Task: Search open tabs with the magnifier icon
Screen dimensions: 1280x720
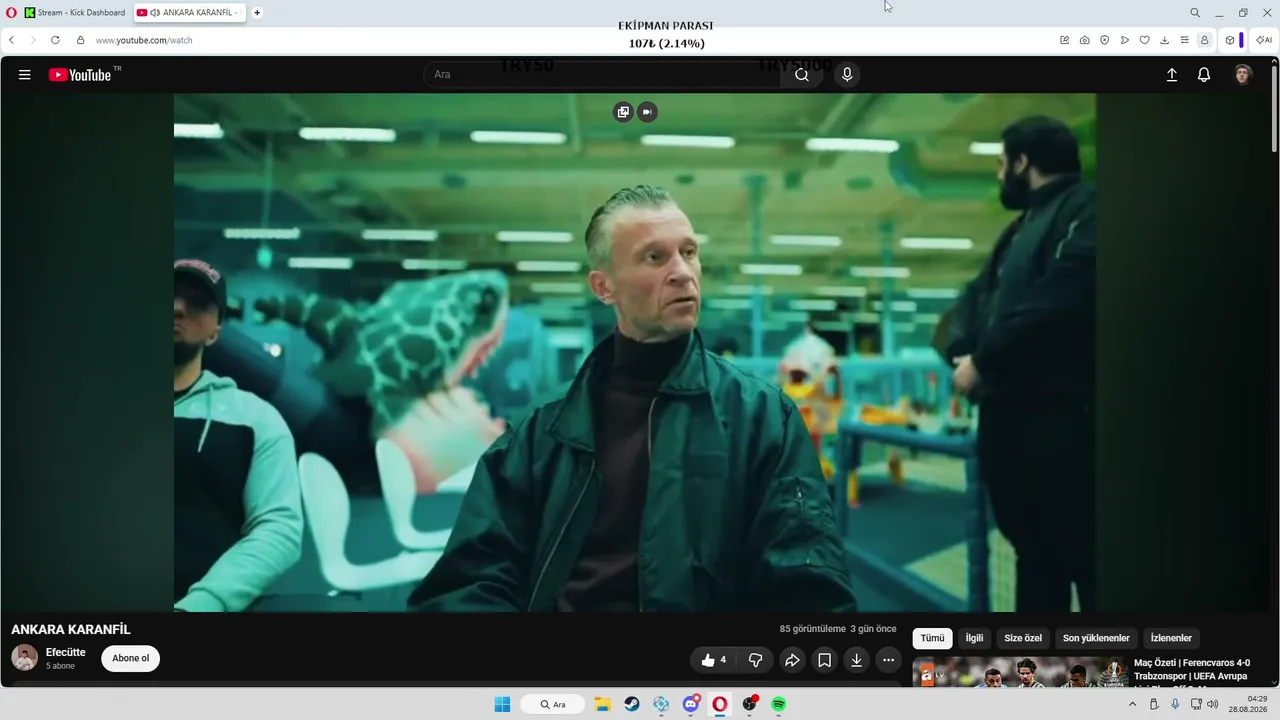Action: click(x=1195, y=13)
